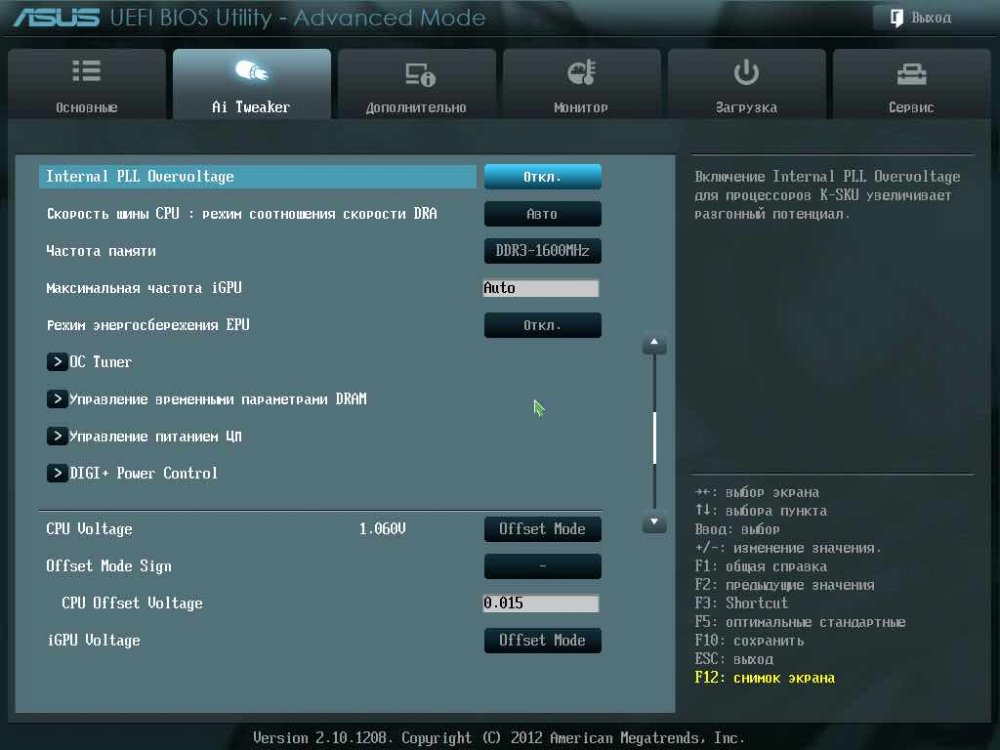Click the F12: снимок экрана hint
The width and height of the screenshot is (1000, 750).
pyautogui.click(x=765, y=678)
